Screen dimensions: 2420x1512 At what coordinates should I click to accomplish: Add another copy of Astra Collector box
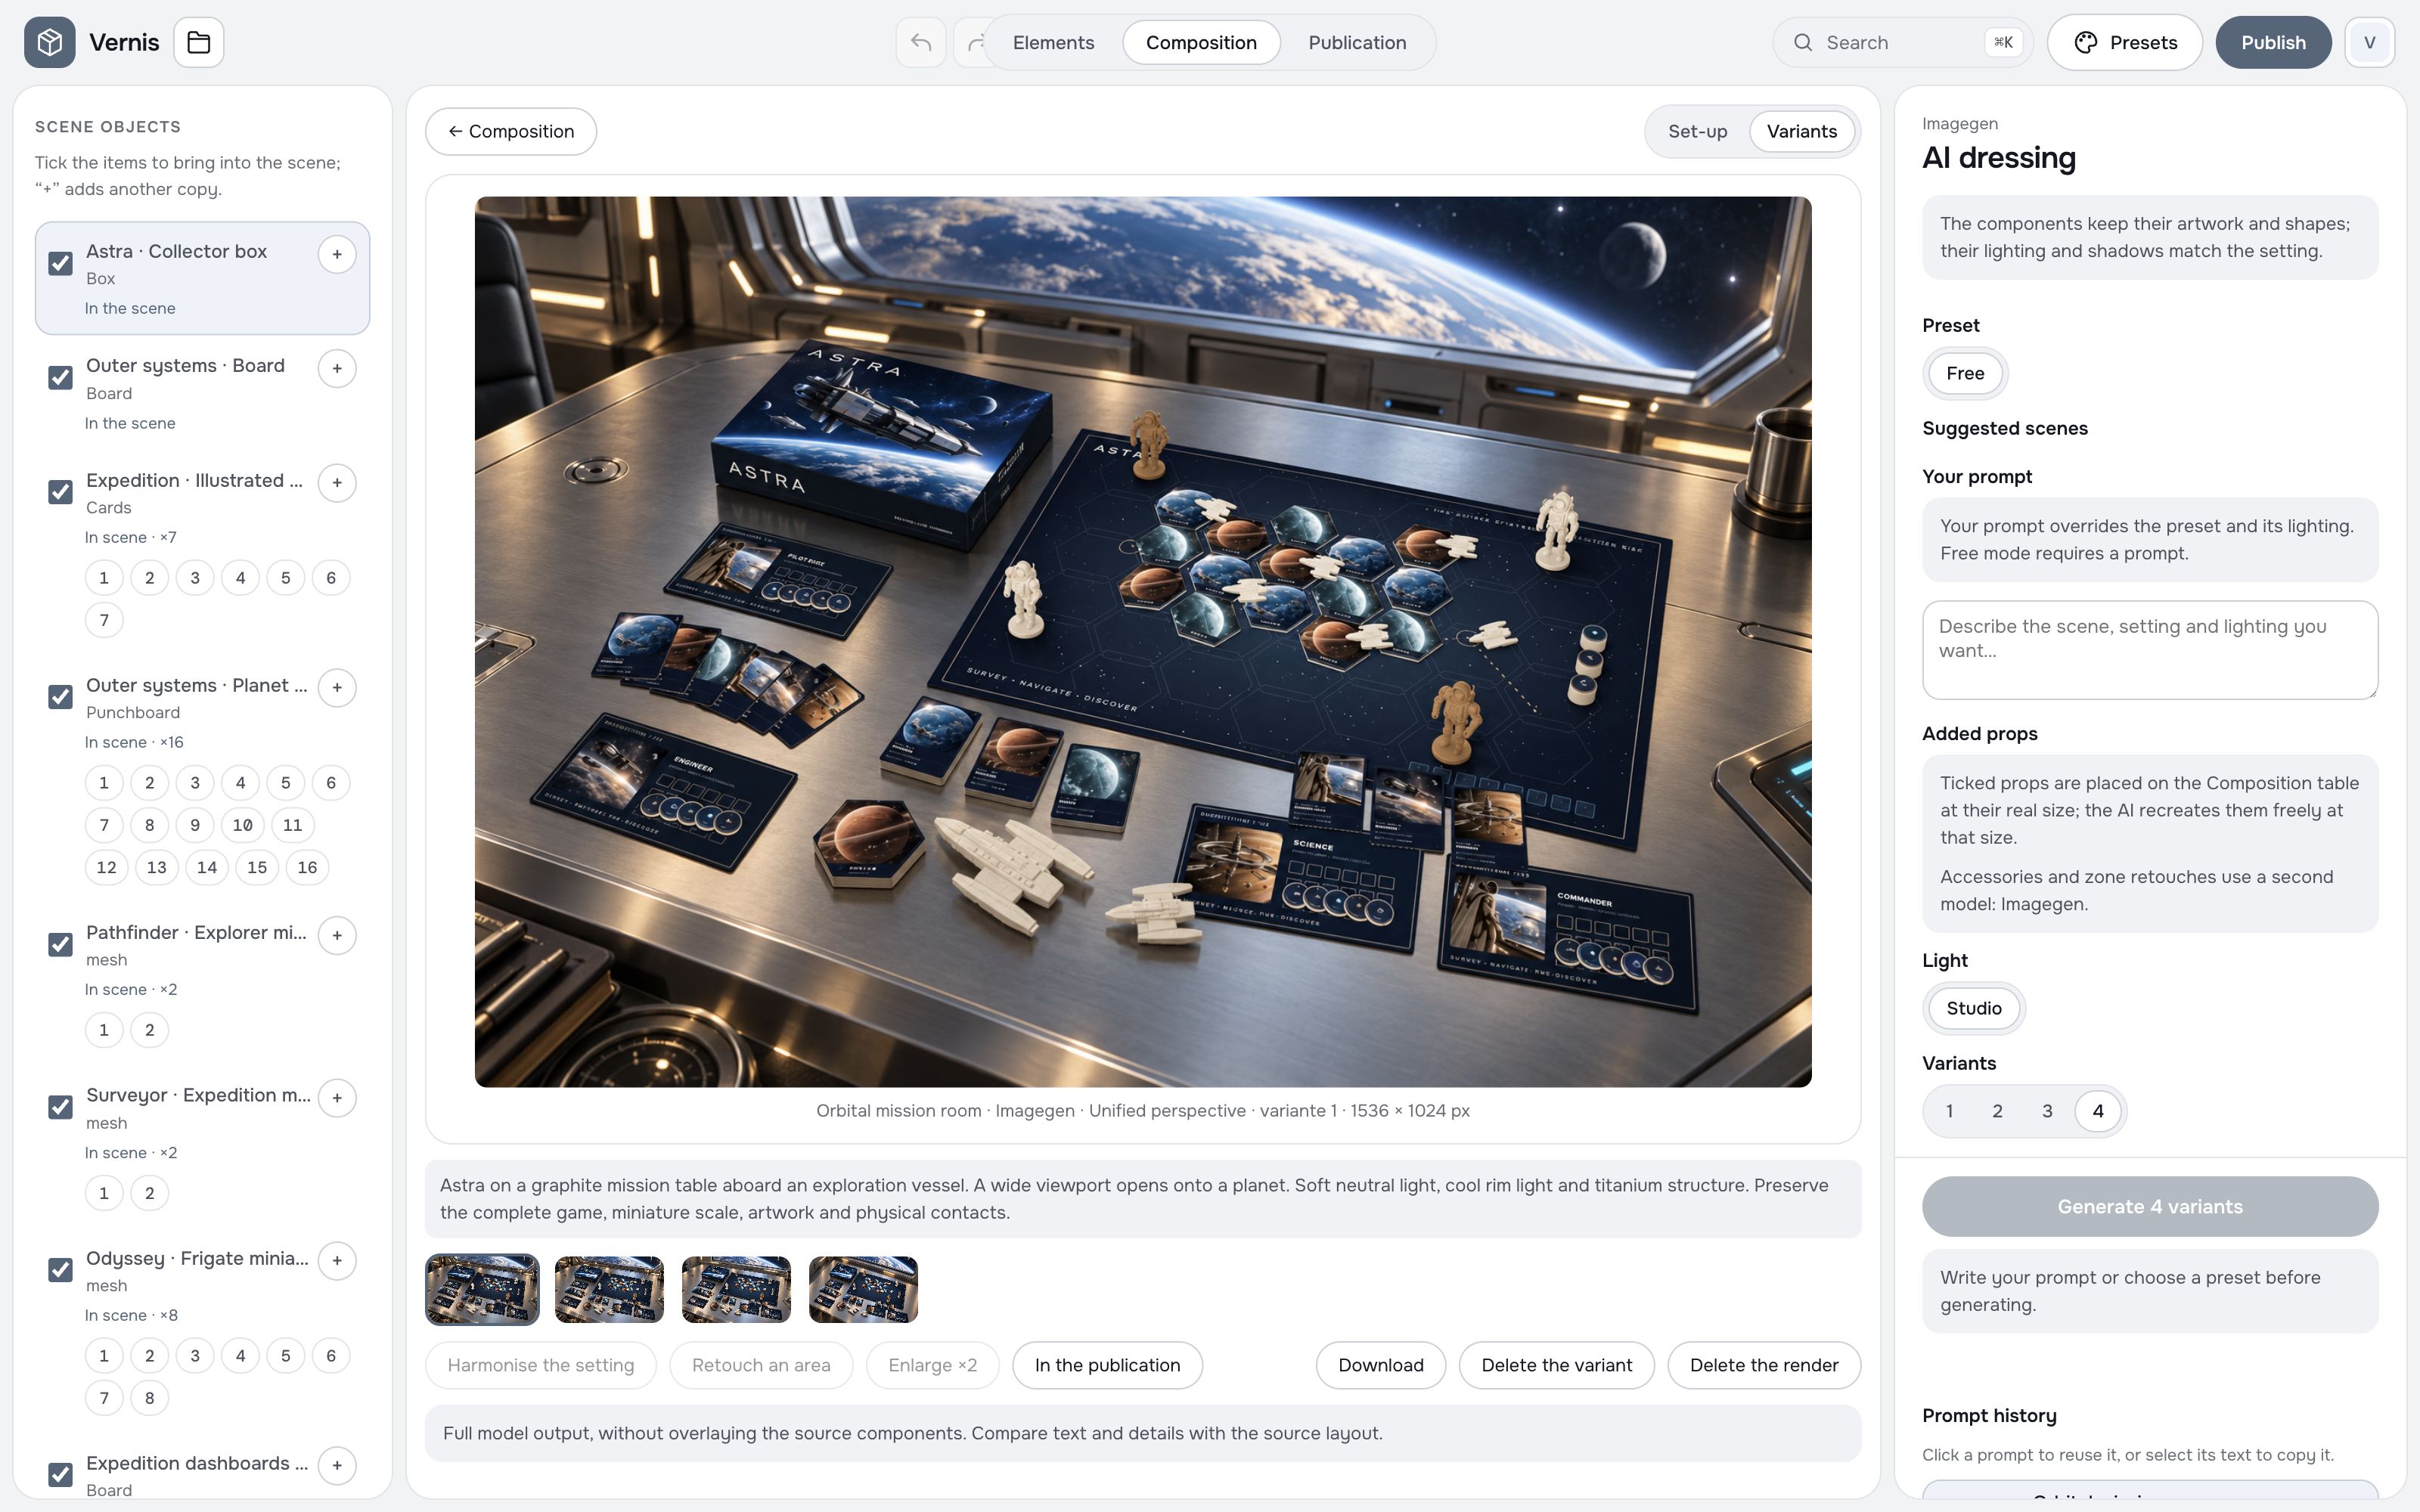(x=337, y=254)
